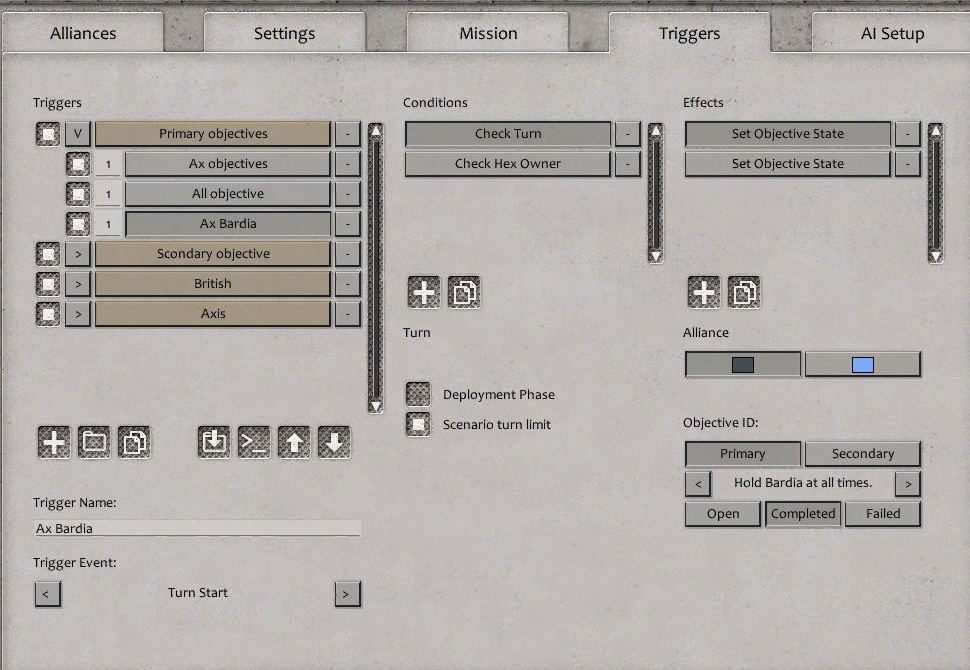Enable the Deployment Phase checkbox
The image size is (970, 670).
tap(418, 394)
